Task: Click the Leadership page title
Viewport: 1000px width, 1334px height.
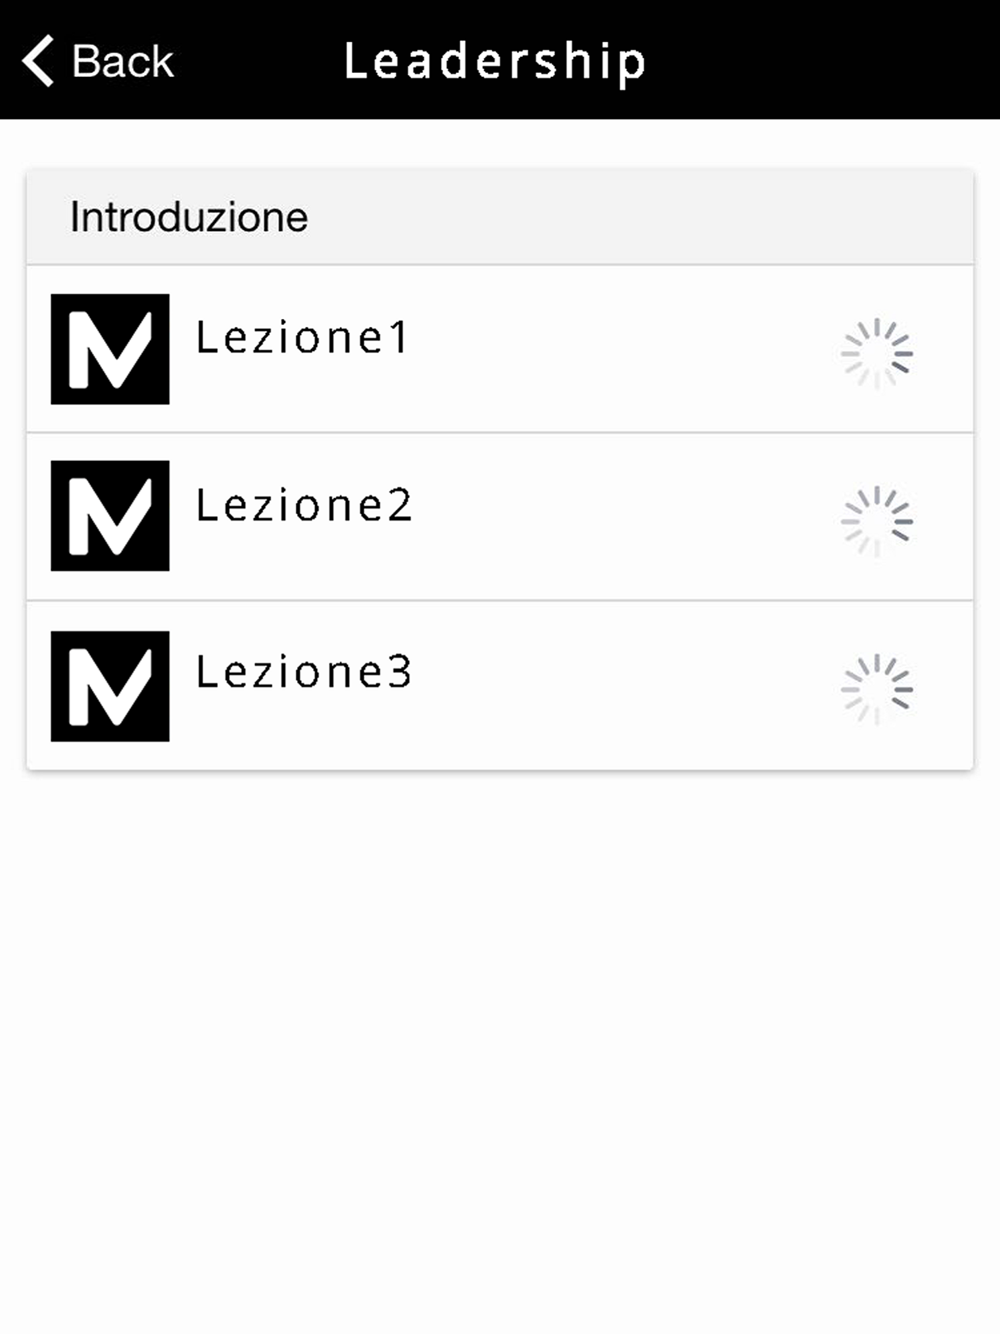Action: click(495, 61)
